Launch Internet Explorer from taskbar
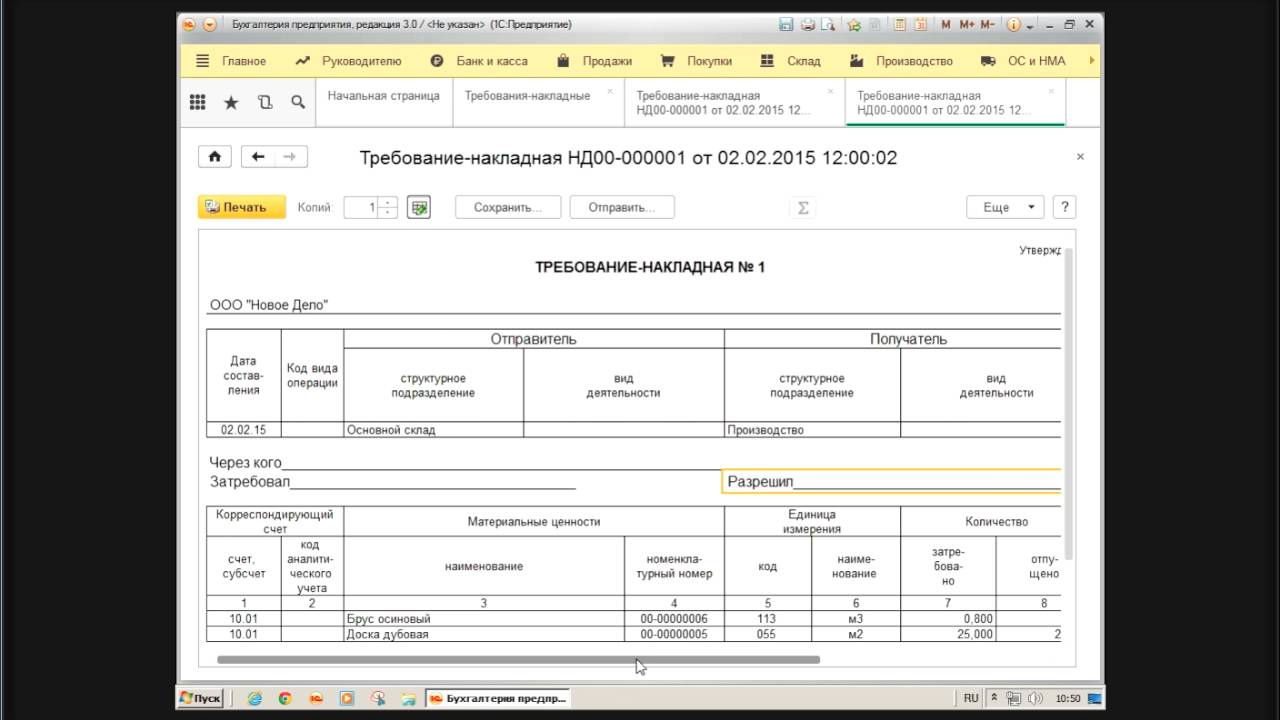 [x=254, y=698]
